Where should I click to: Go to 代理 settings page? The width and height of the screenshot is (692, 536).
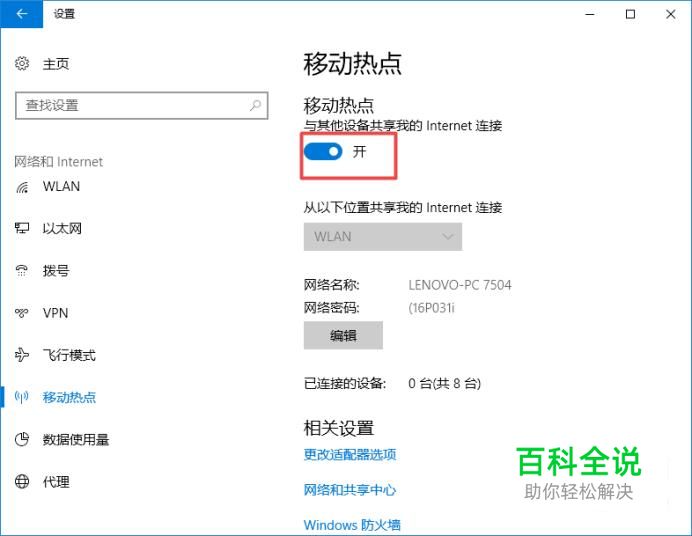(56, 482)
